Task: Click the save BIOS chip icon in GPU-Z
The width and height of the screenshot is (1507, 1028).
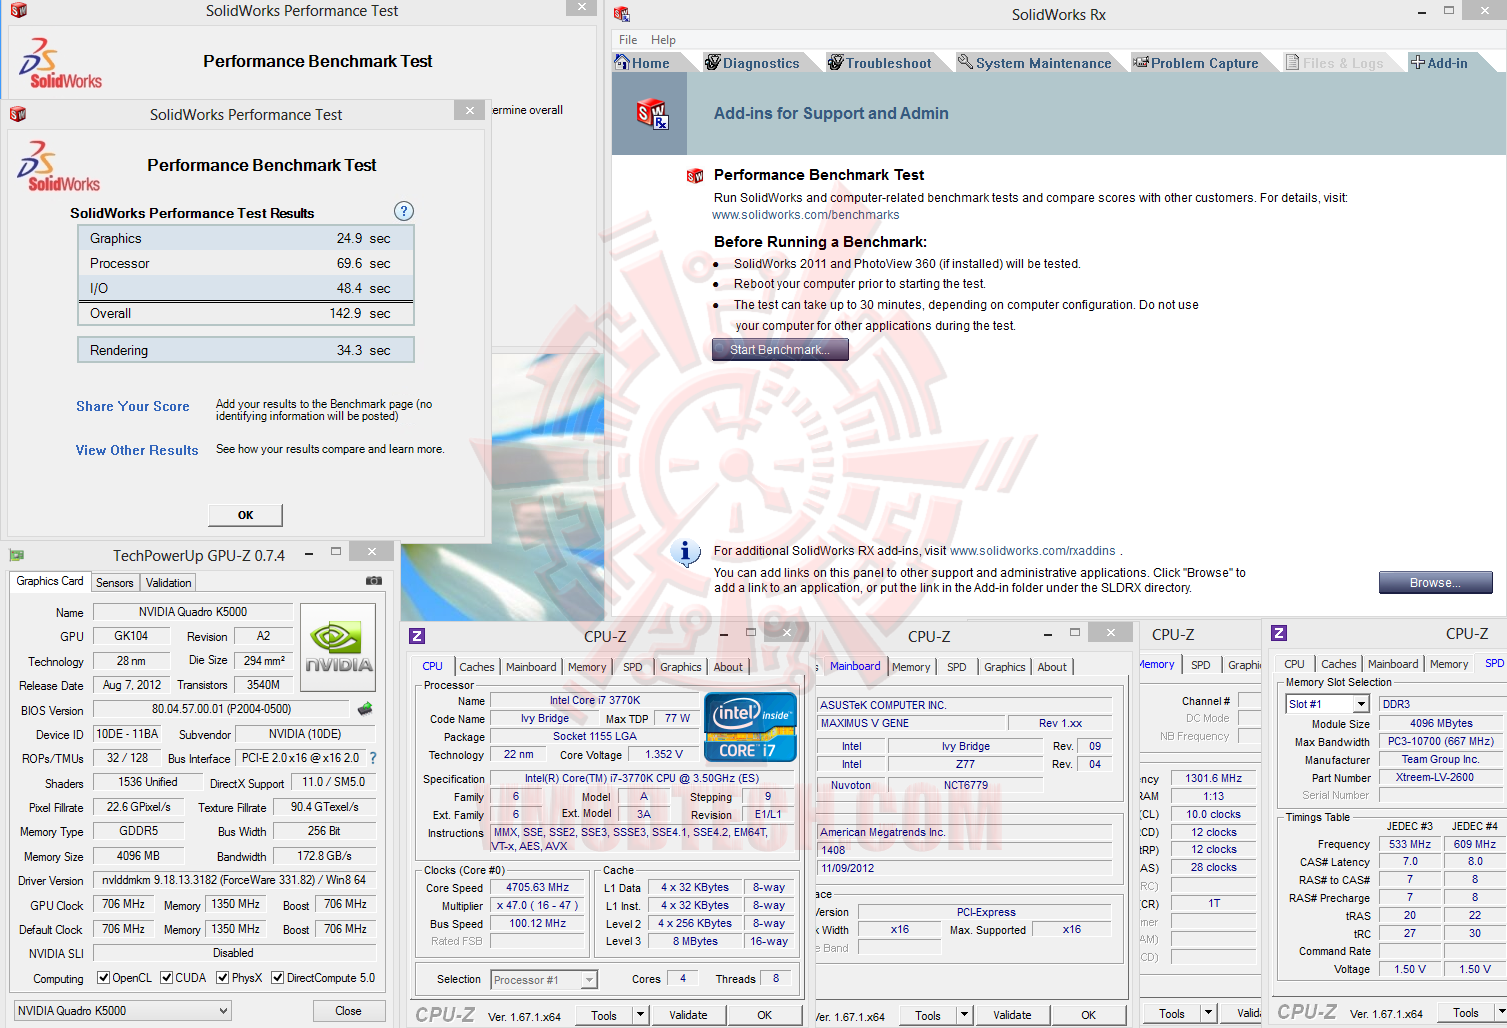Action: click(365, 709)
